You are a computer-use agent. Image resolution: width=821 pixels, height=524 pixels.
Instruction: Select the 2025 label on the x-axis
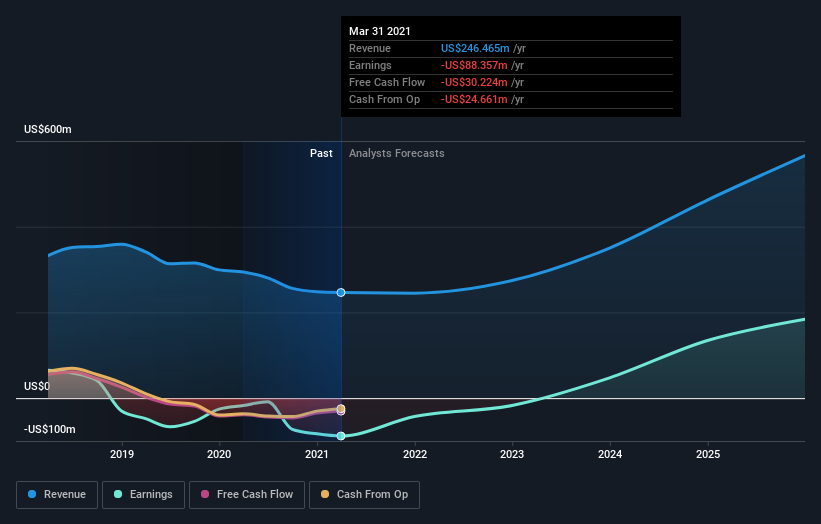(708, 454)
